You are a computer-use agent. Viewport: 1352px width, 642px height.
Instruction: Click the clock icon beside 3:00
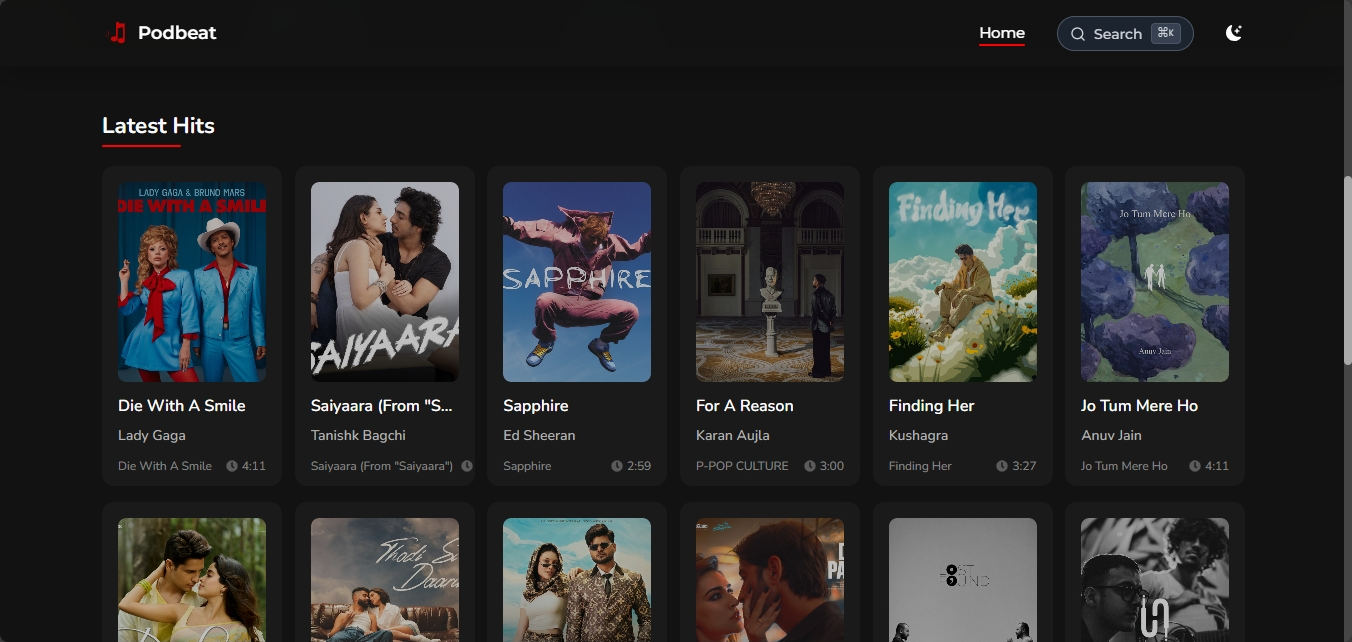[810, 466]
